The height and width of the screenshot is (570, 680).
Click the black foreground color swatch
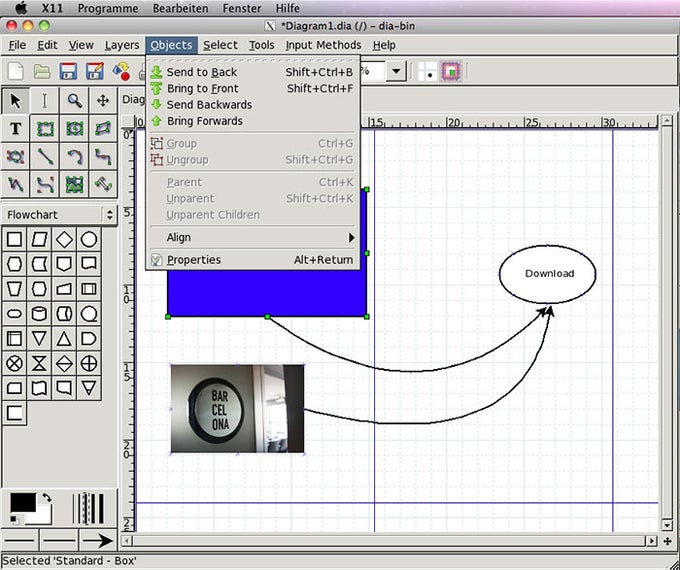pyautogui.click(x=23, y=502)
